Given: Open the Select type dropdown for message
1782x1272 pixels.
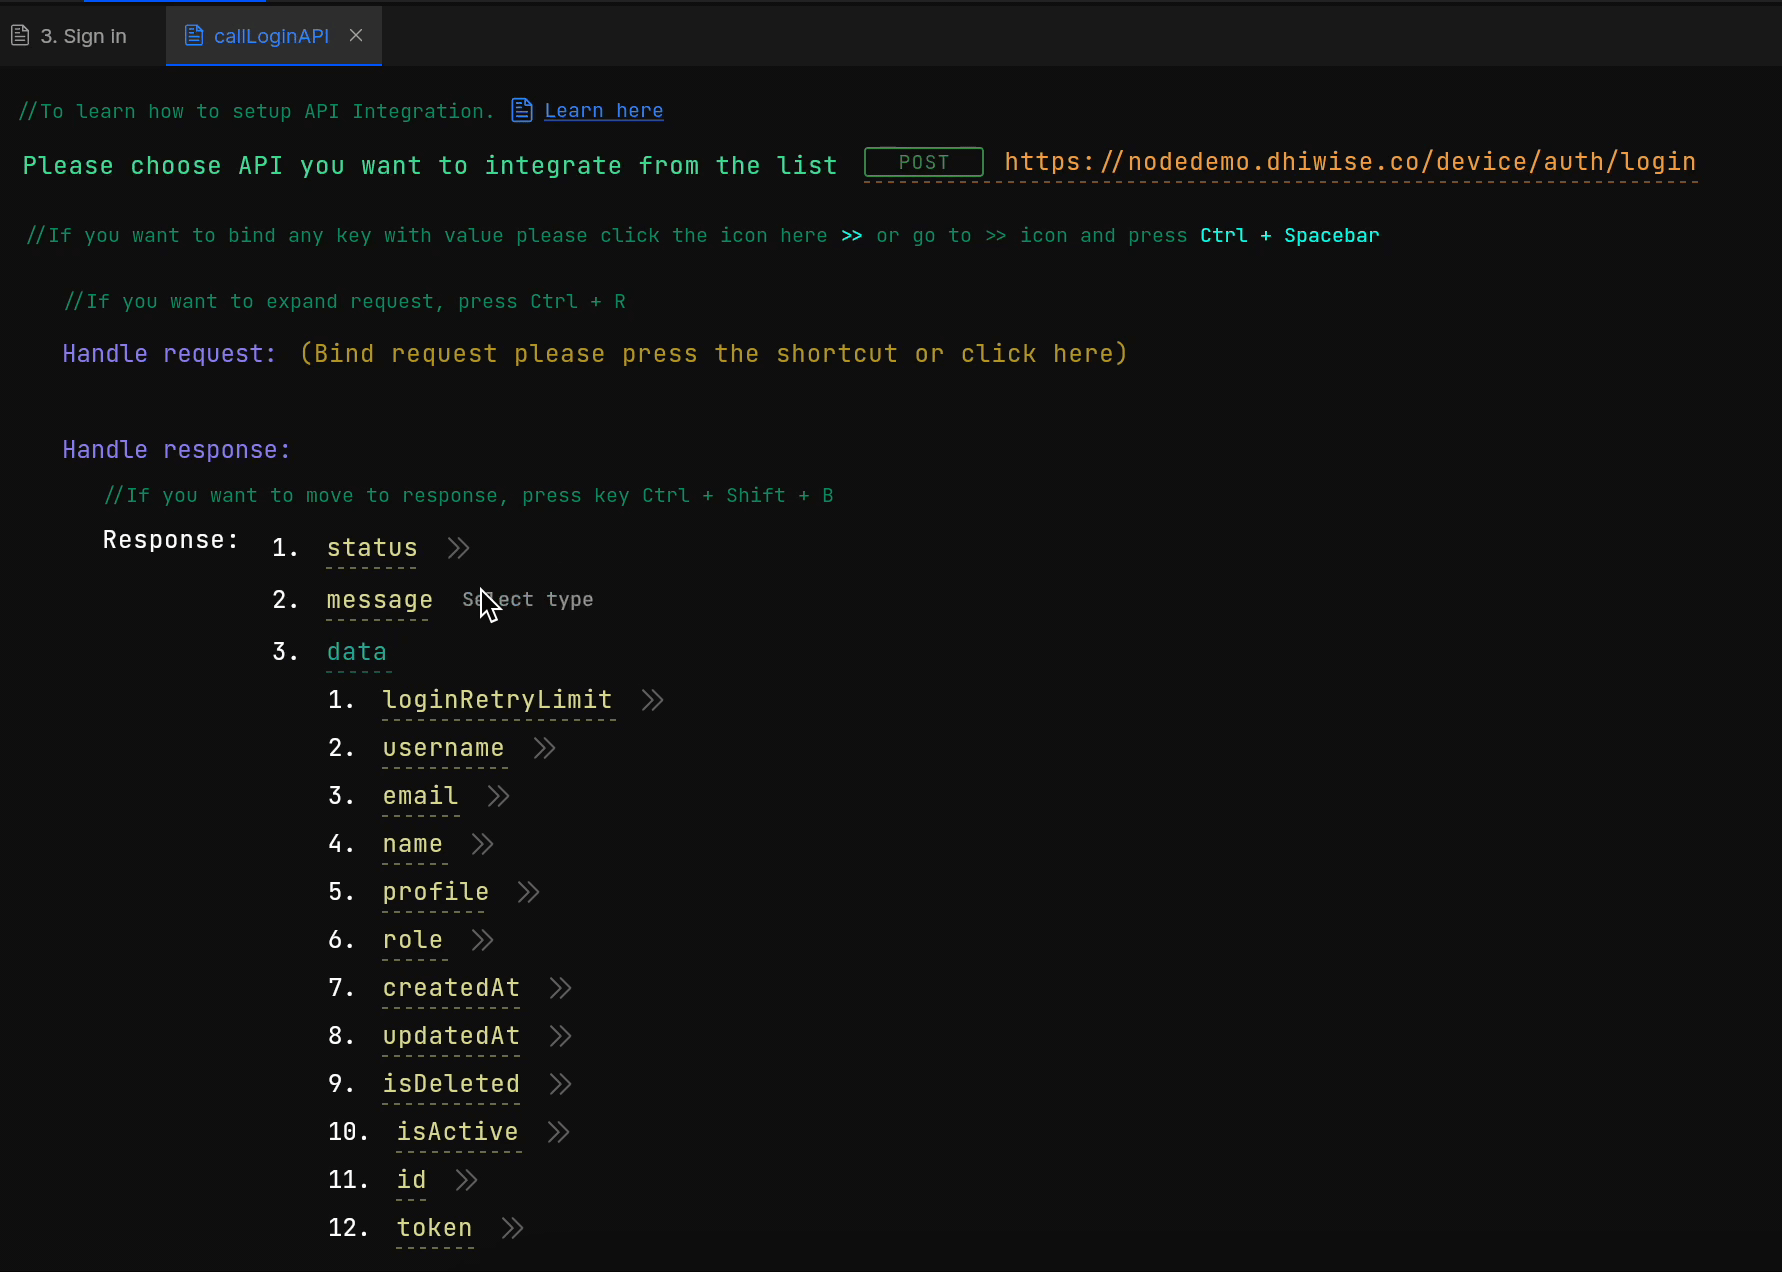Looking at the screenshot, I should click(527, 599).
